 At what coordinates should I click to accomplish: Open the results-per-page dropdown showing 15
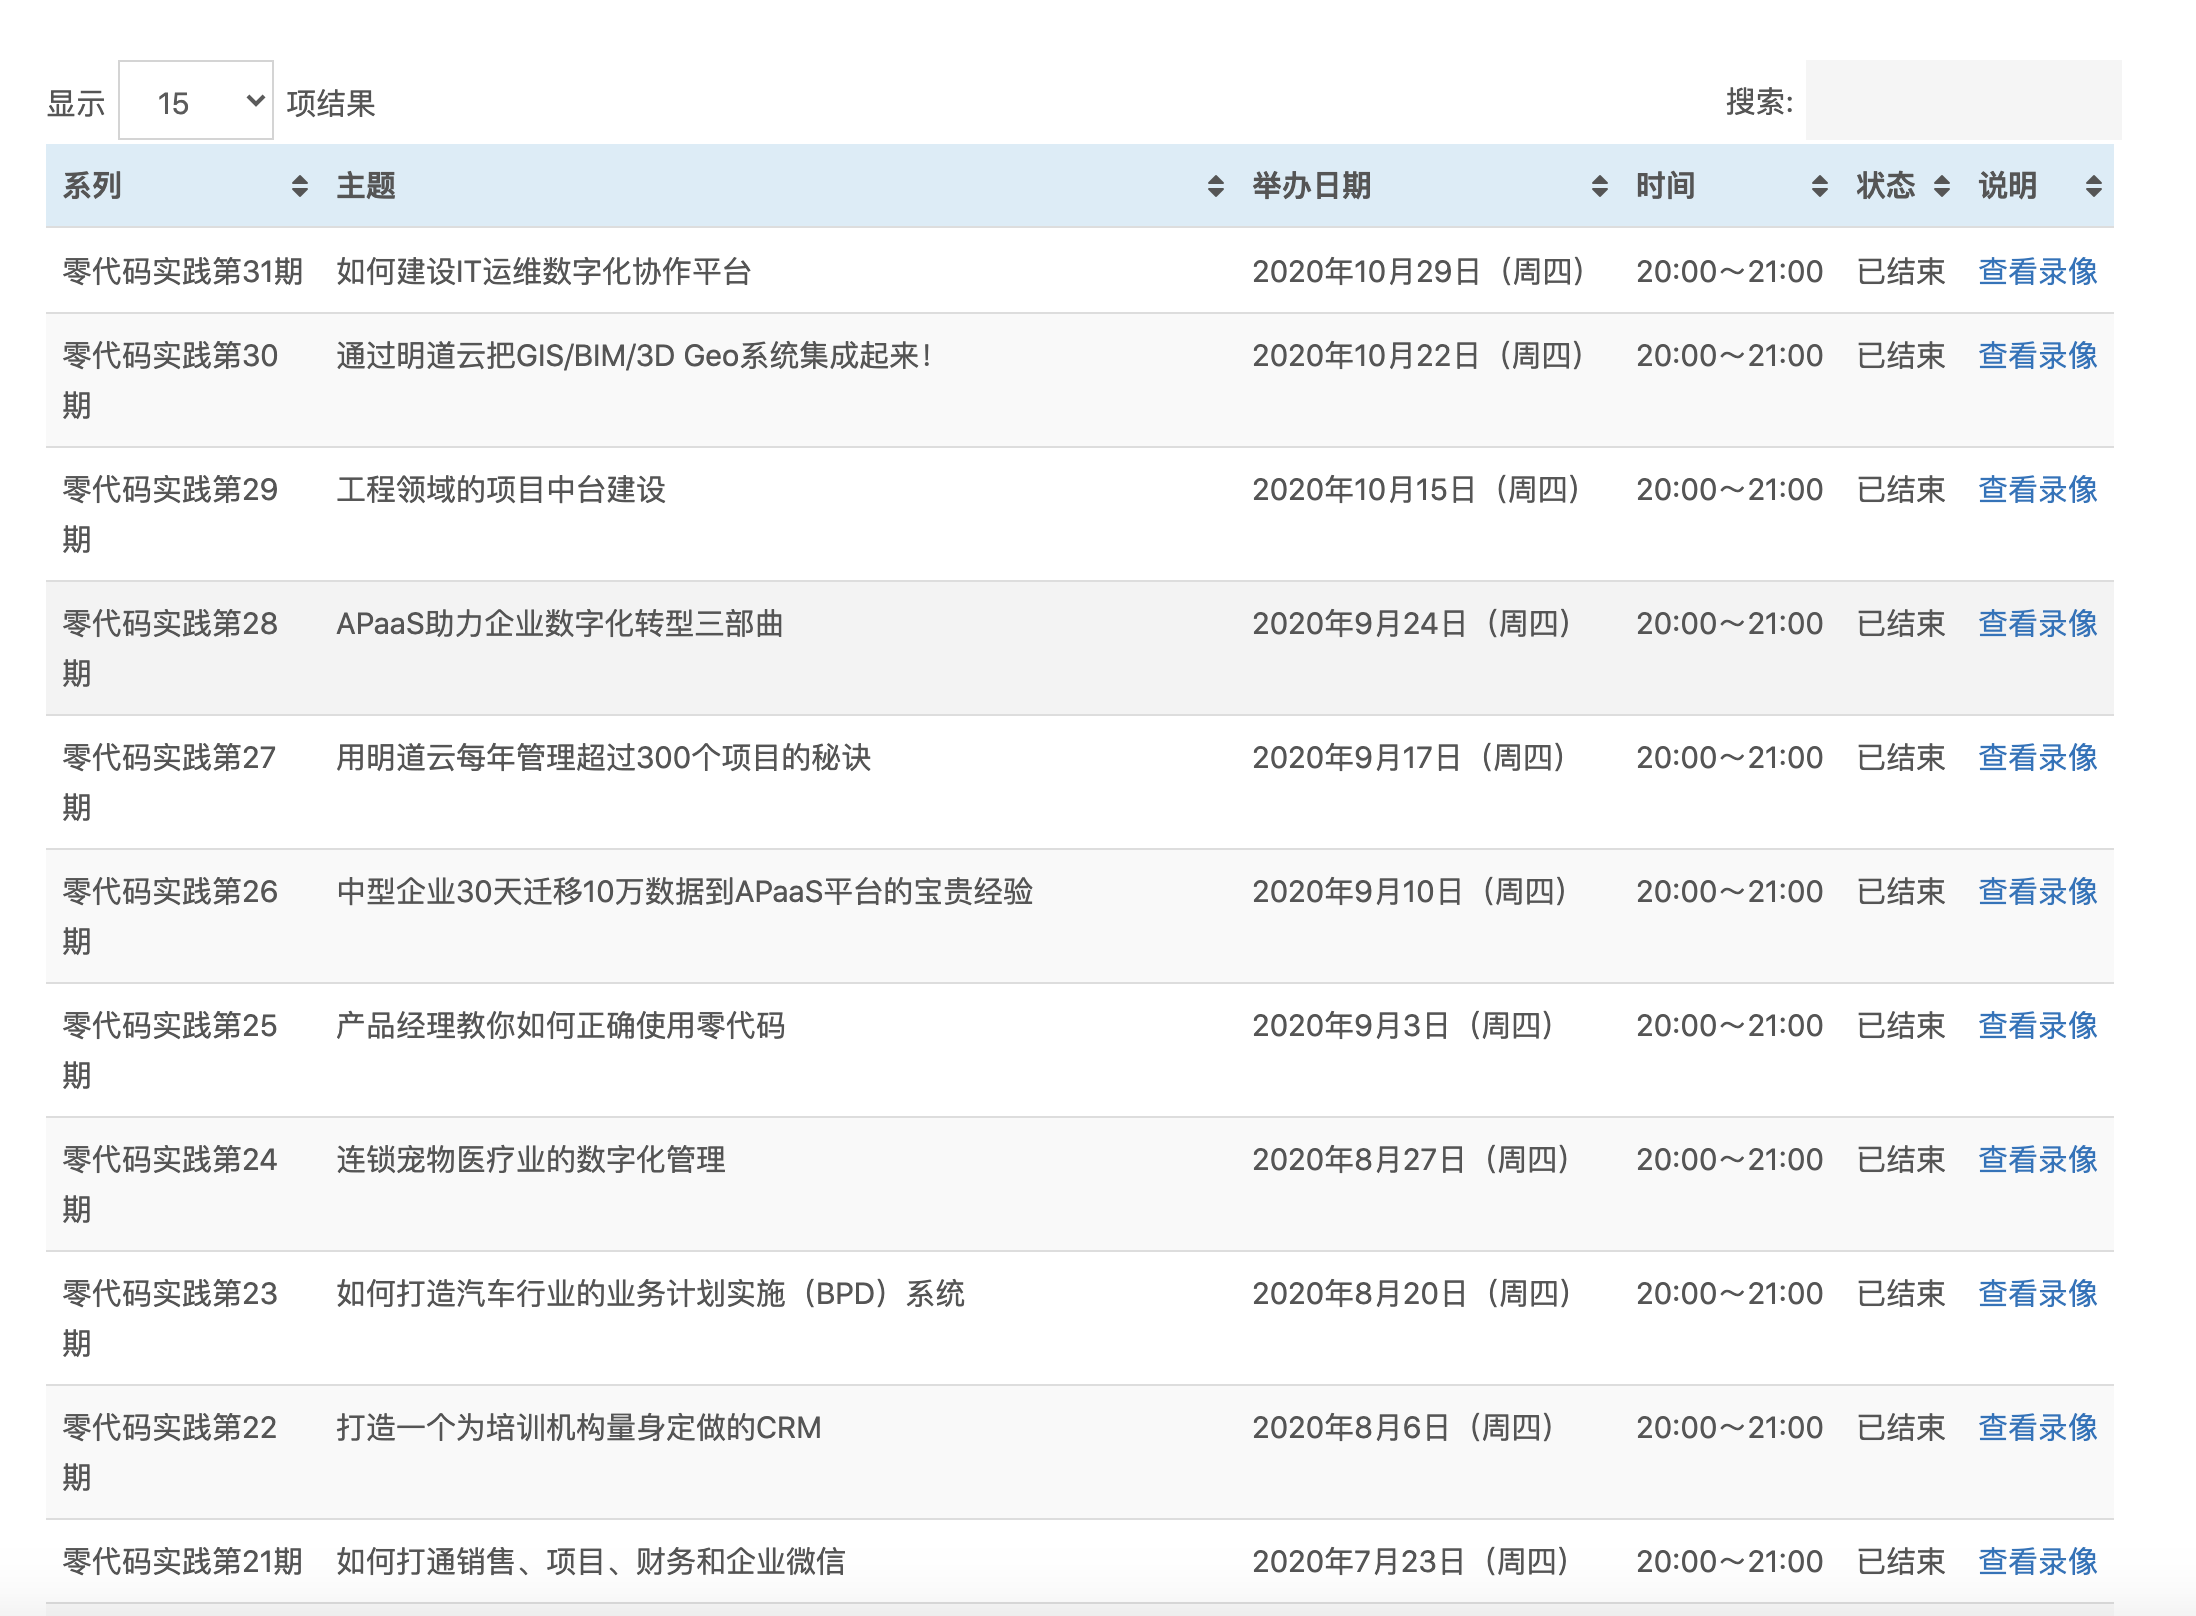pos(196,101)
